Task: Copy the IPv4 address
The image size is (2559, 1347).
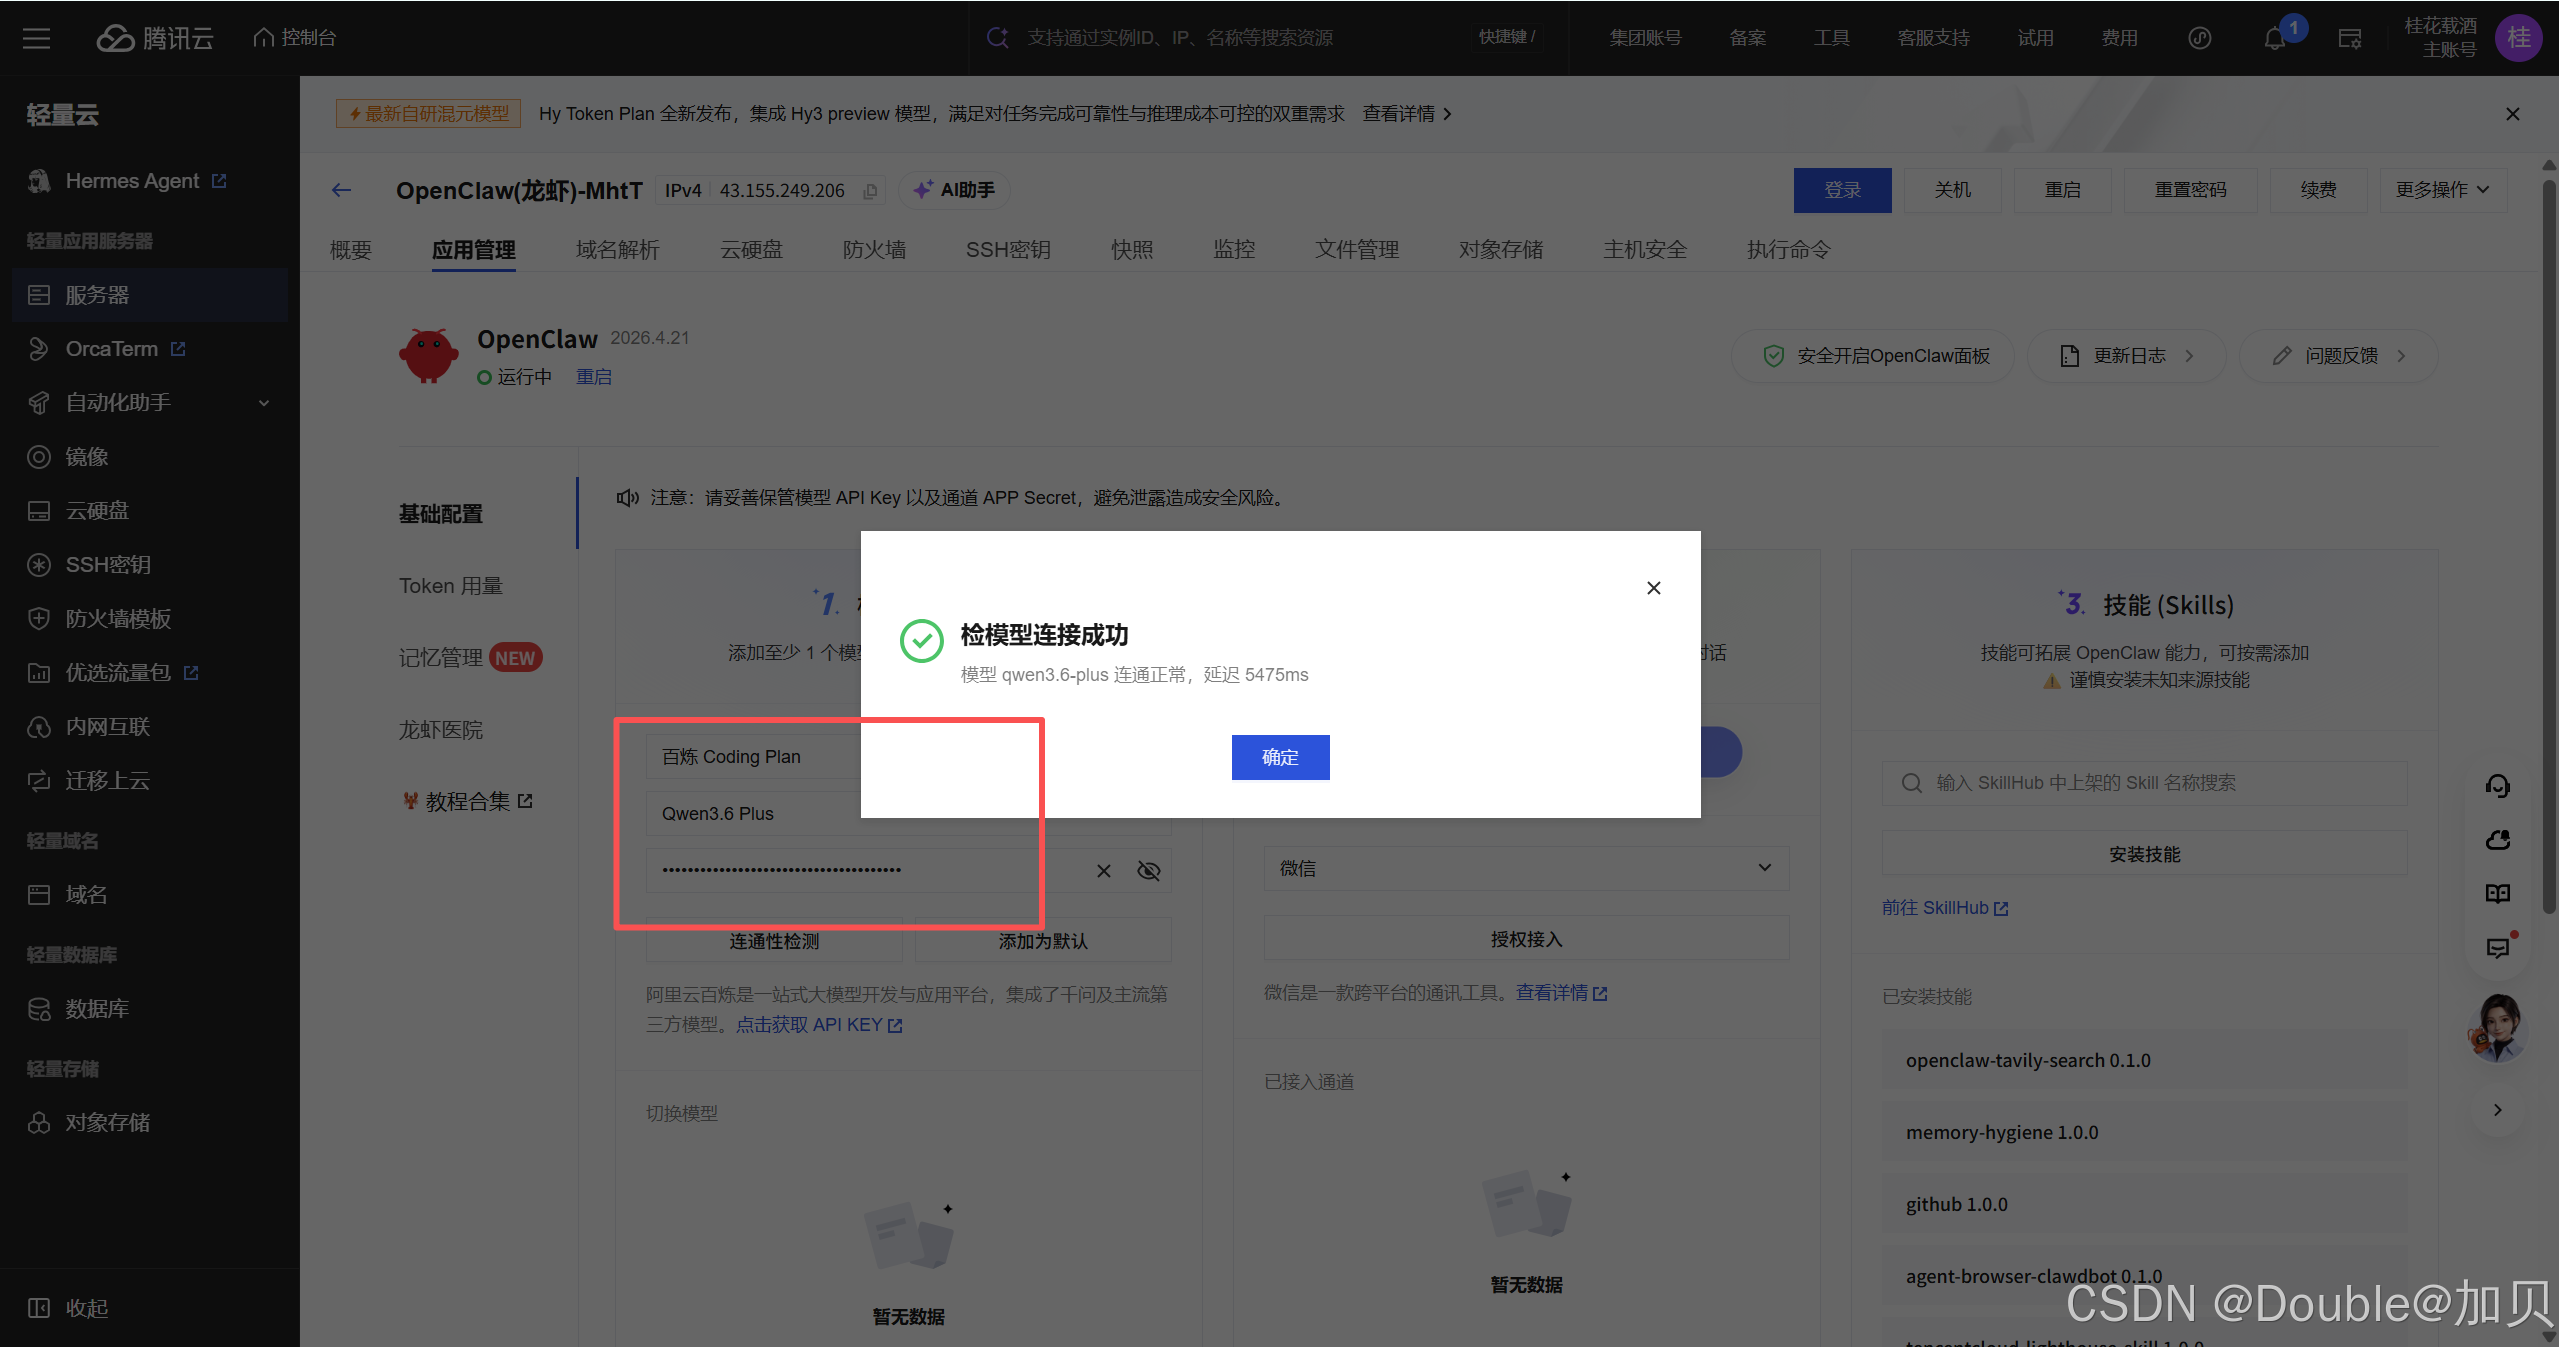Action: 870,191
